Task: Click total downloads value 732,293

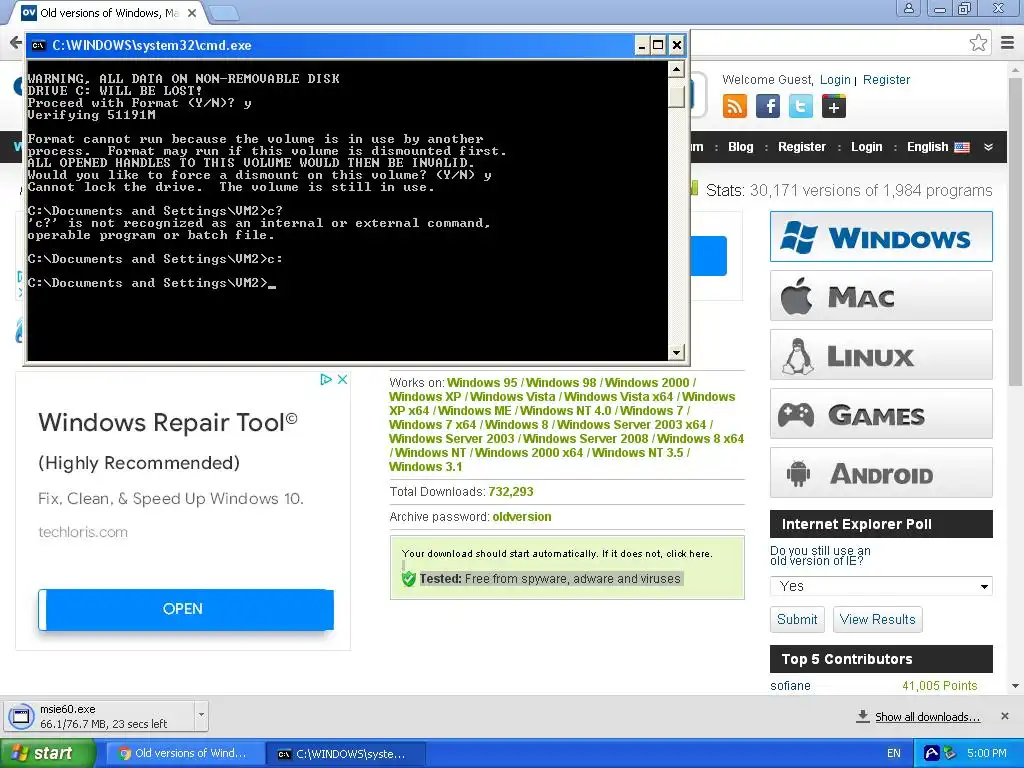Action: point(511,492)
